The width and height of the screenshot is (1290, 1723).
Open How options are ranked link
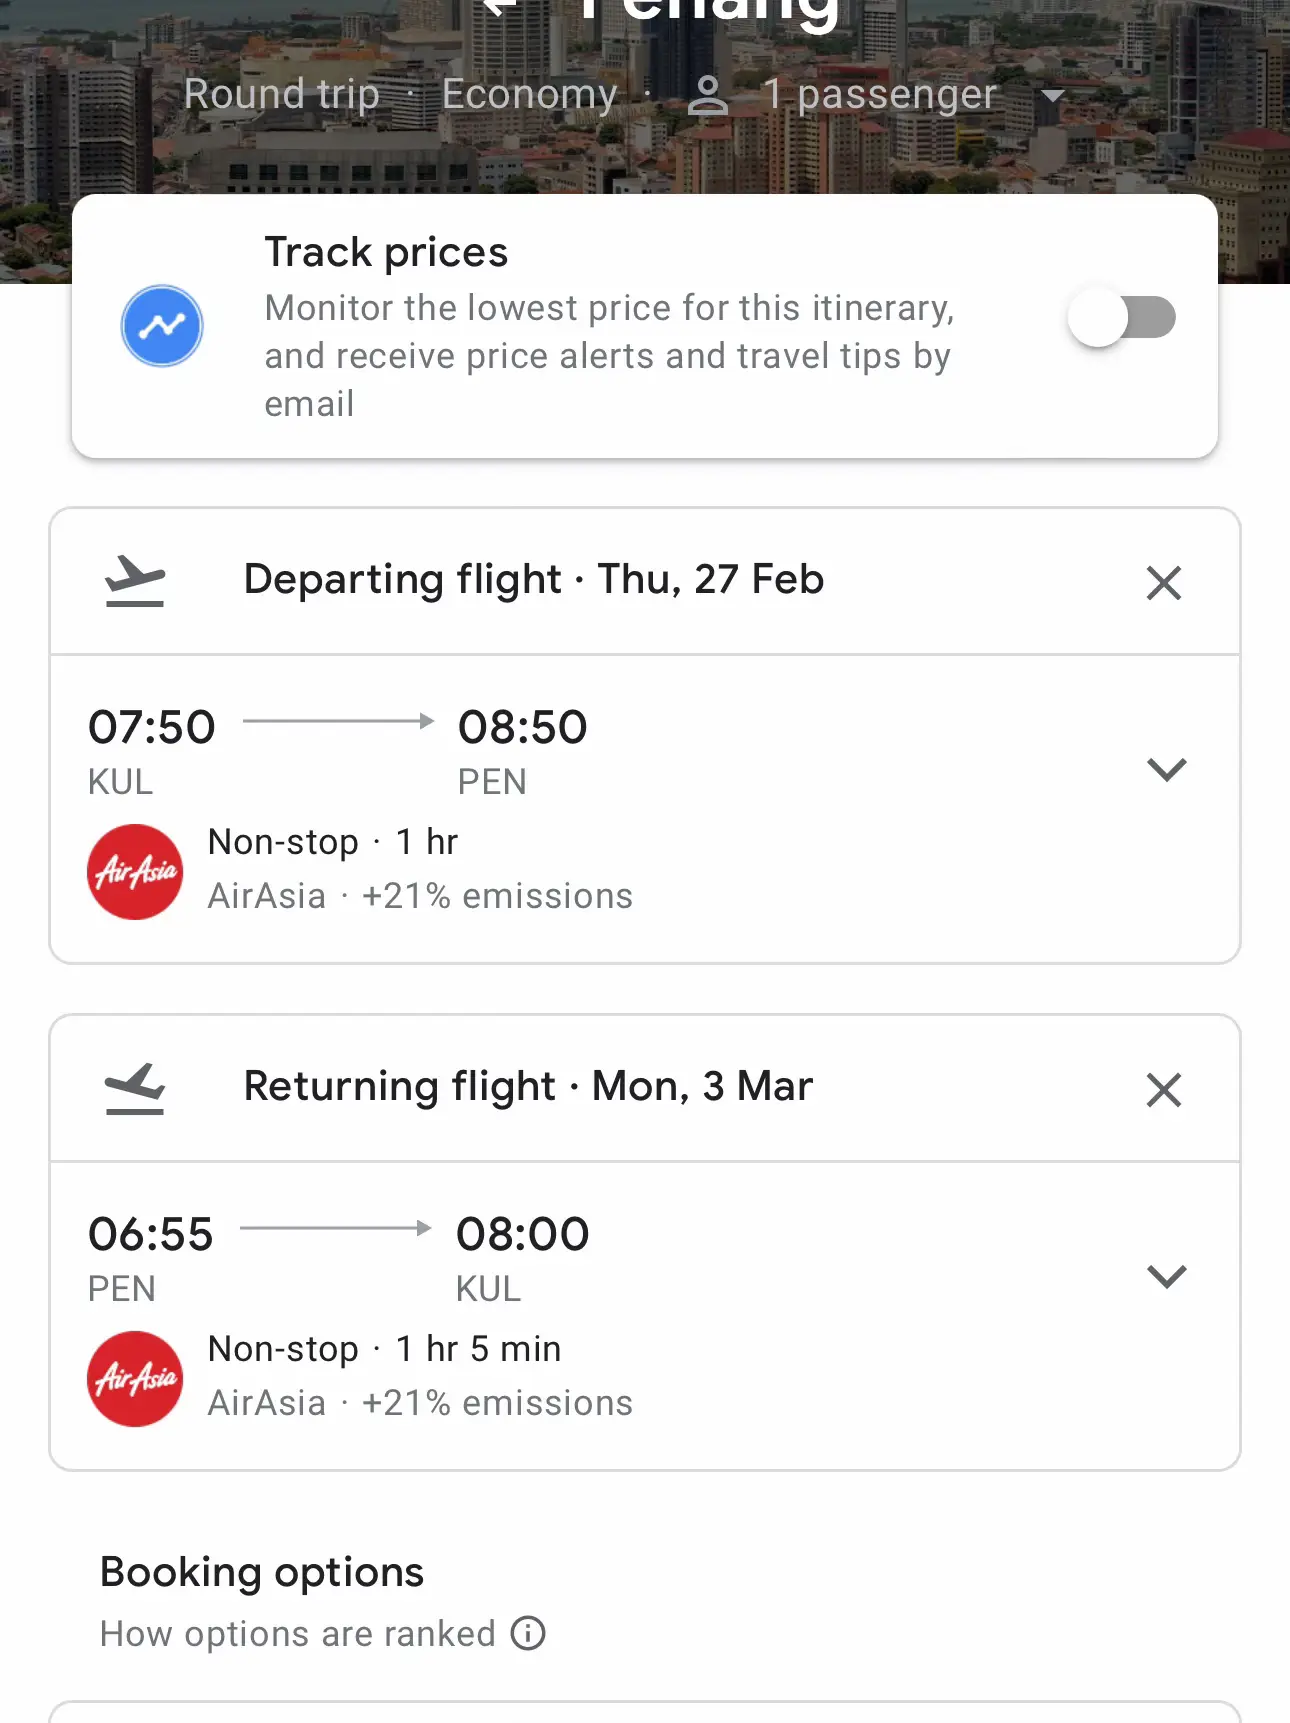tap(298, 1634)
